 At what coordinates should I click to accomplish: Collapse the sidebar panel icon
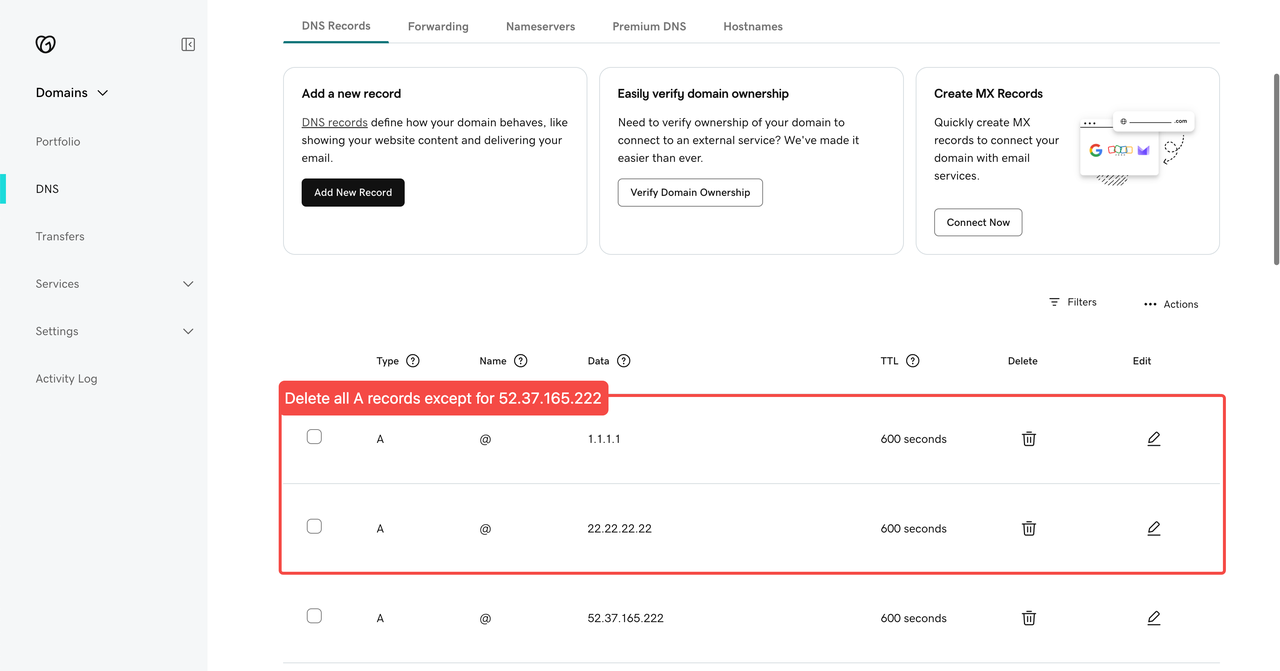[188, 44]
